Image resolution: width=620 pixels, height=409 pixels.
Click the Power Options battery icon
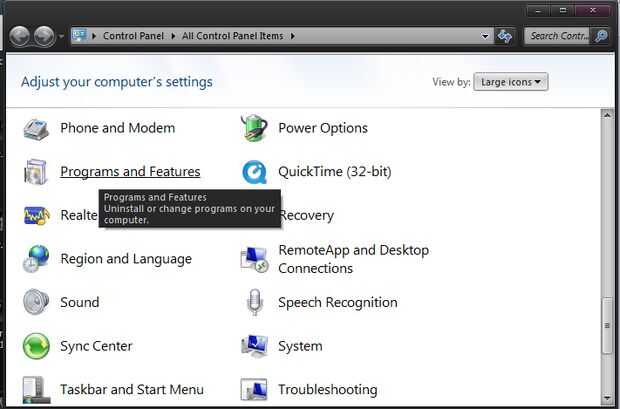(x=254, y=128)
